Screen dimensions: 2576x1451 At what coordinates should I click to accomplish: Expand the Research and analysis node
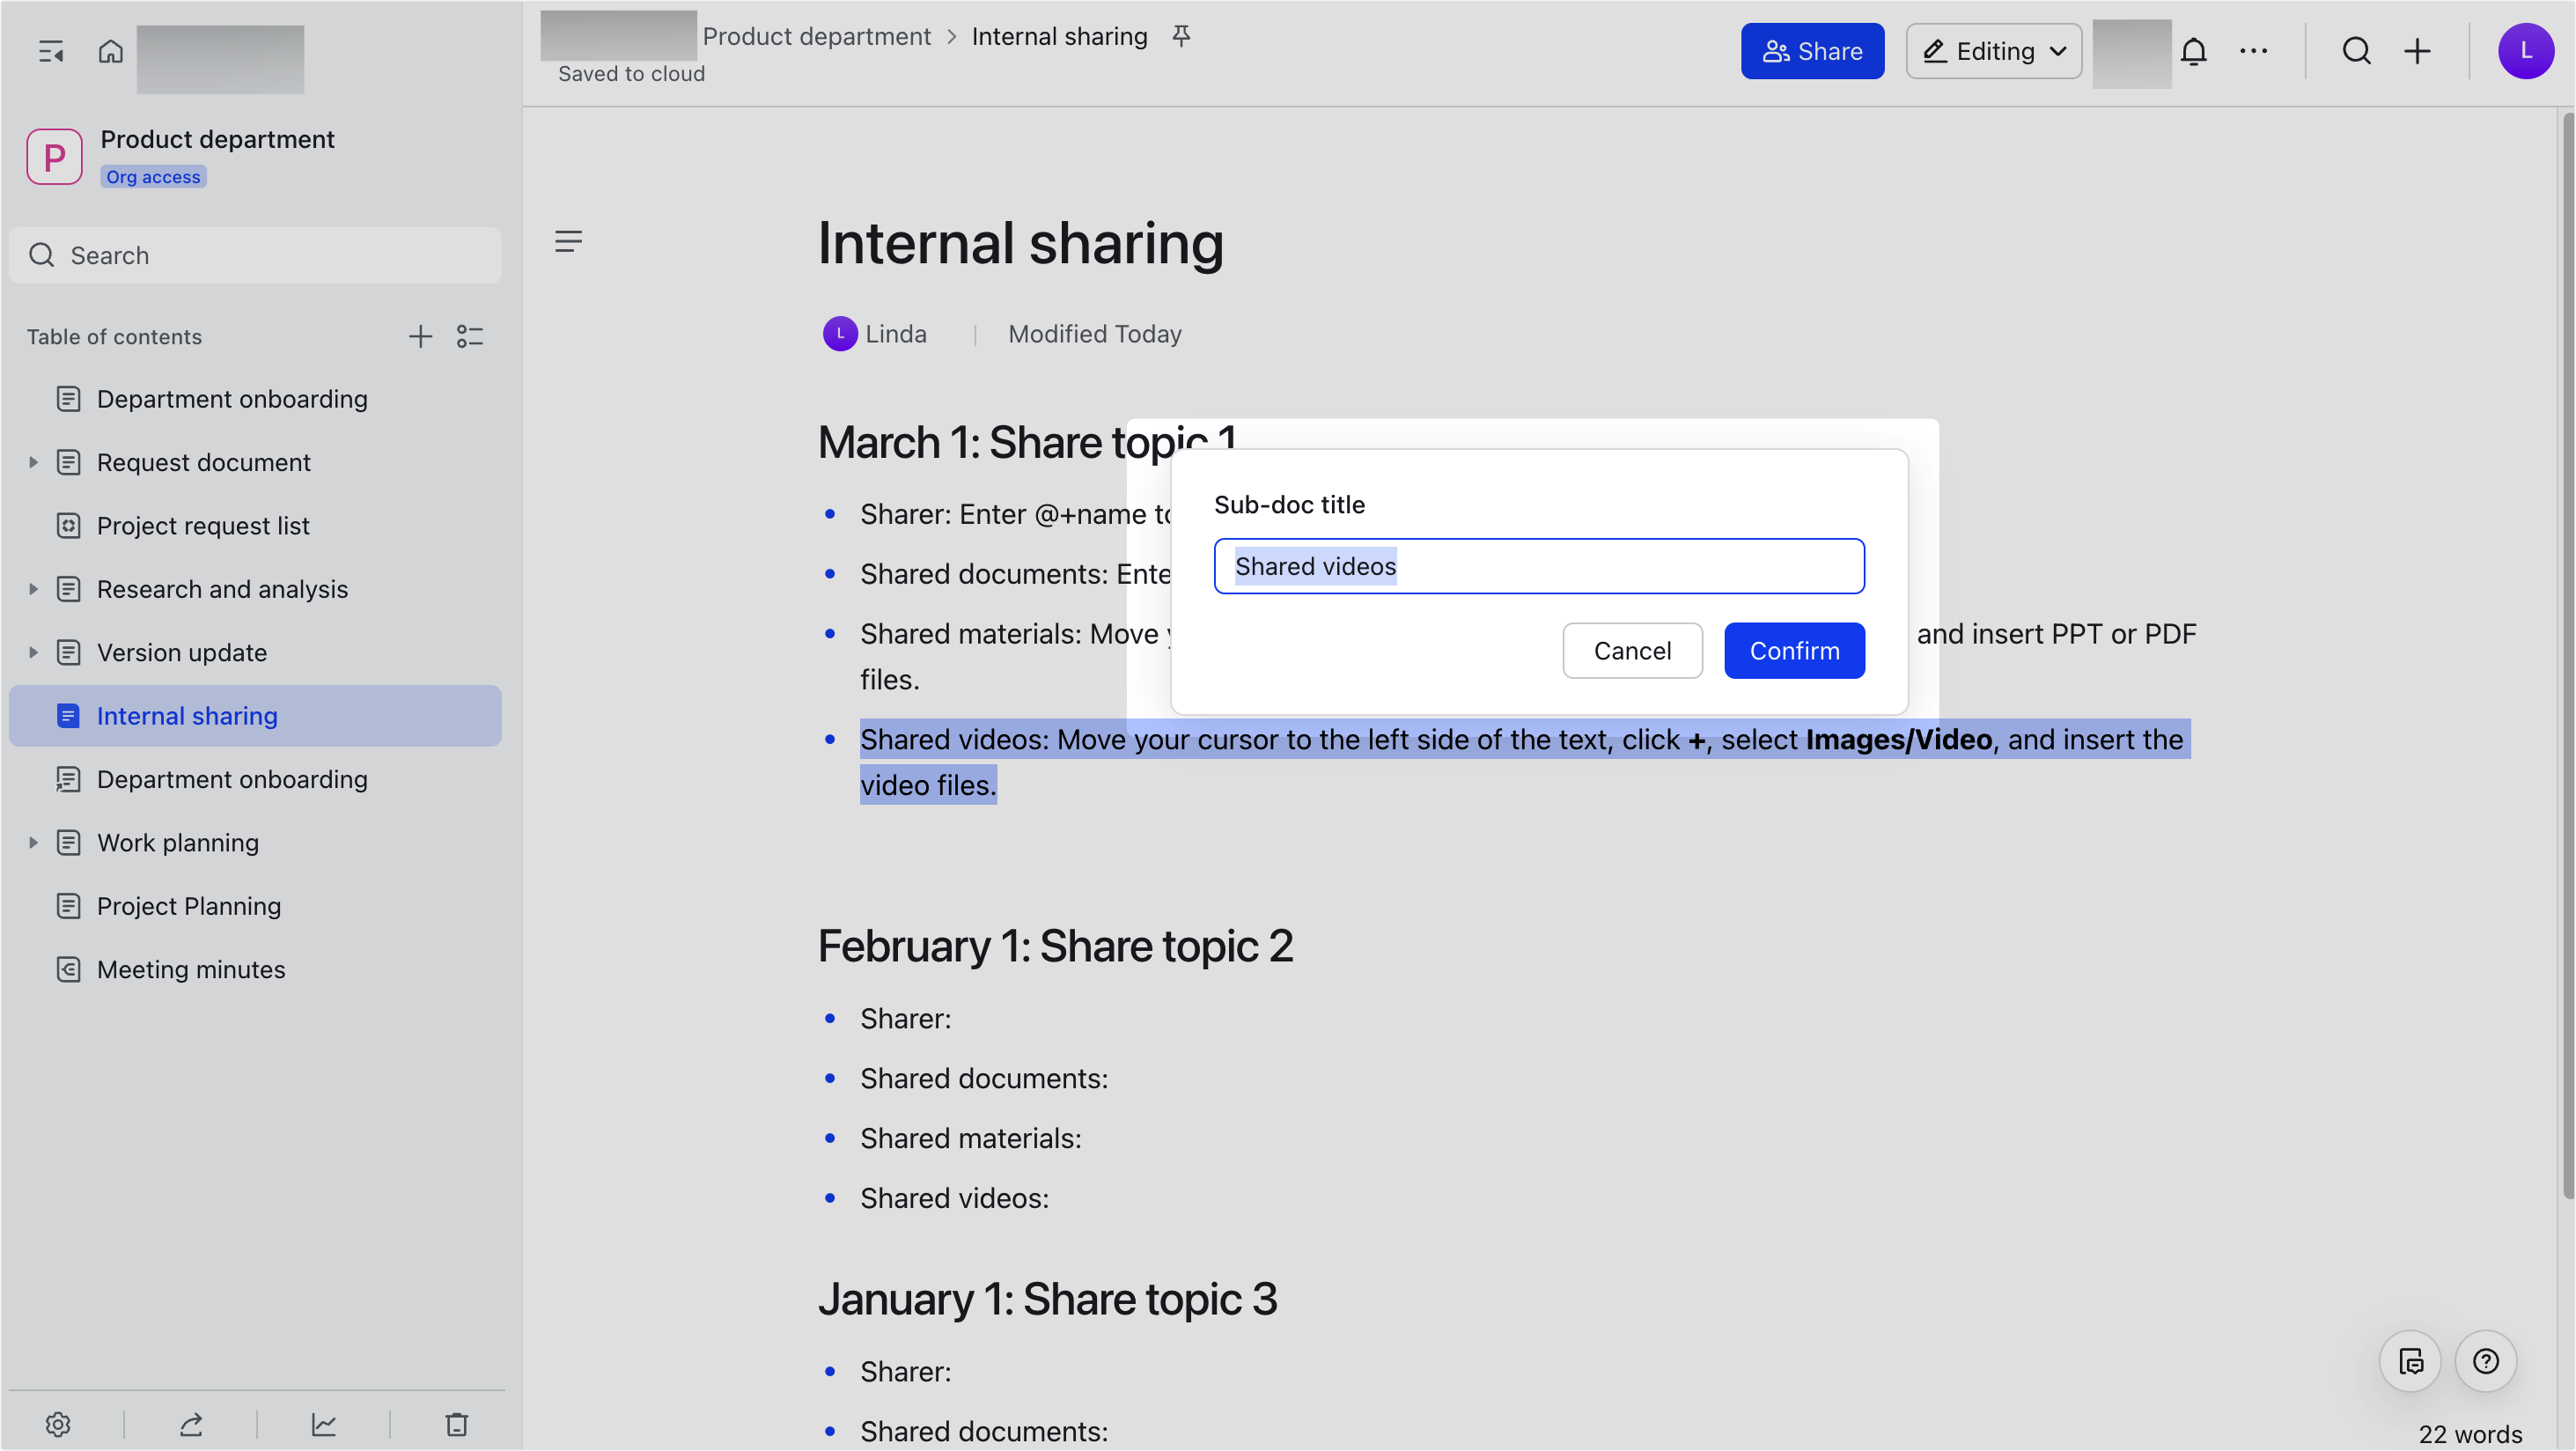pos(33,589)
